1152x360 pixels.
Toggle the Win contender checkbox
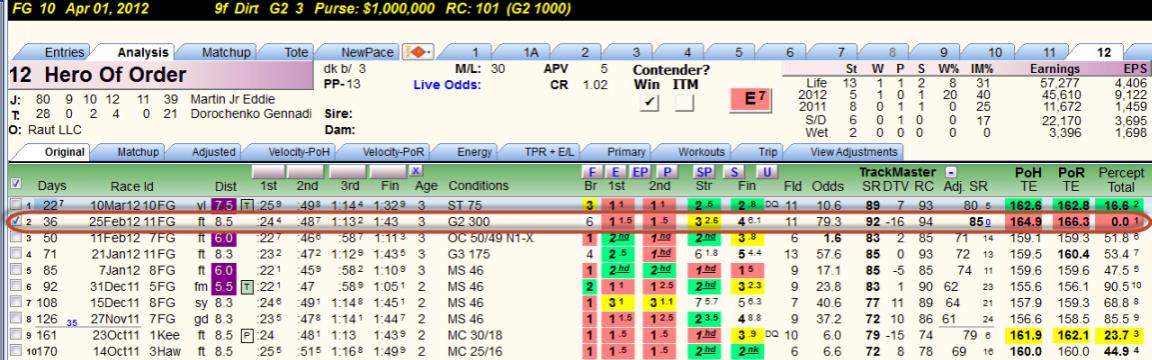(x=649, y=103)
